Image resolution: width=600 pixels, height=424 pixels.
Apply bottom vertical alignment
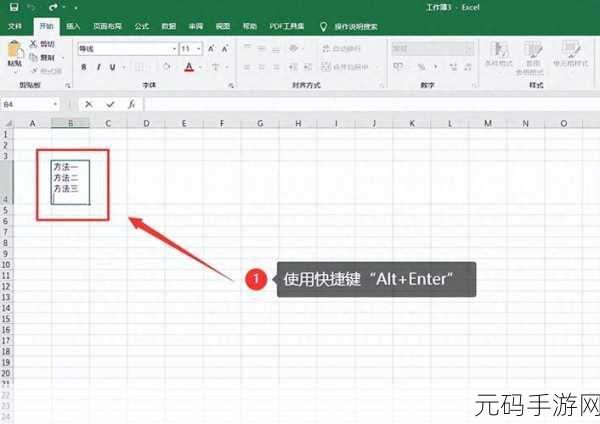point(276,48)
